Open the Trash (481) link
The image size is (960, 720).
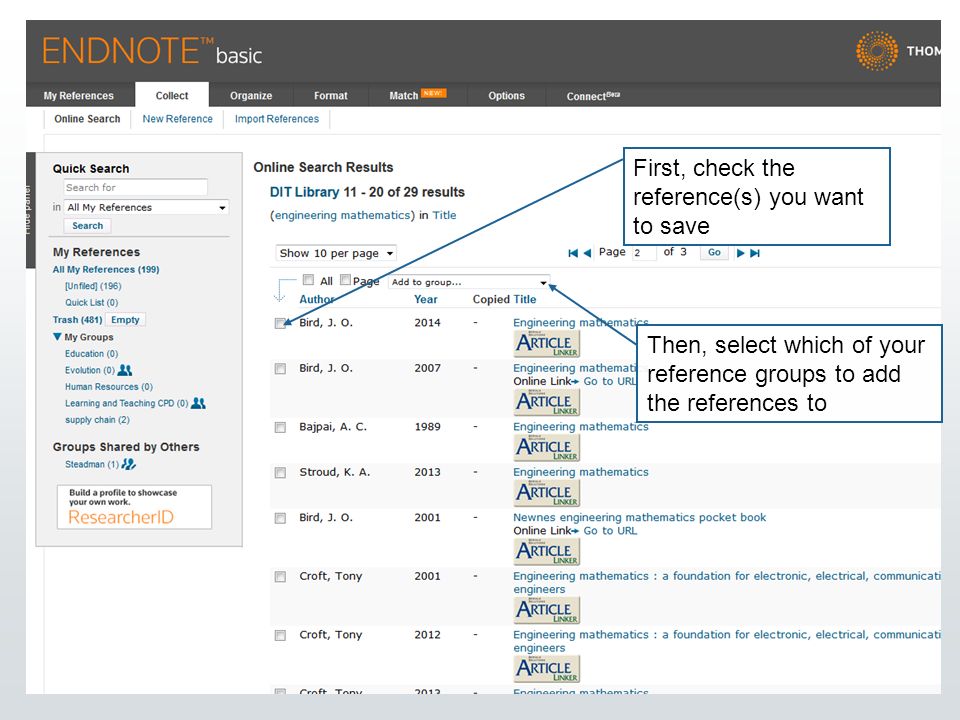77,320
